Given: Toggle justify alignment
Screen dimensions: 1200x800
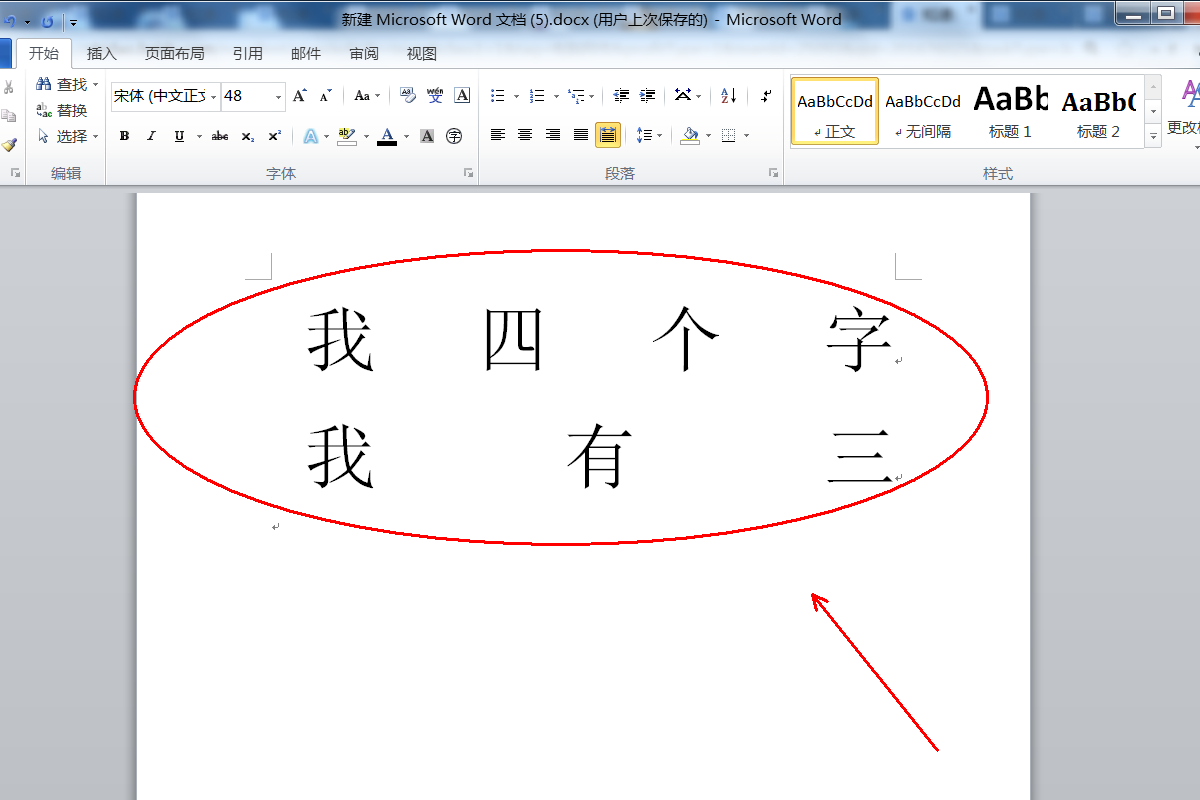Looking at the screenshot, I should (x=580, y=135).
